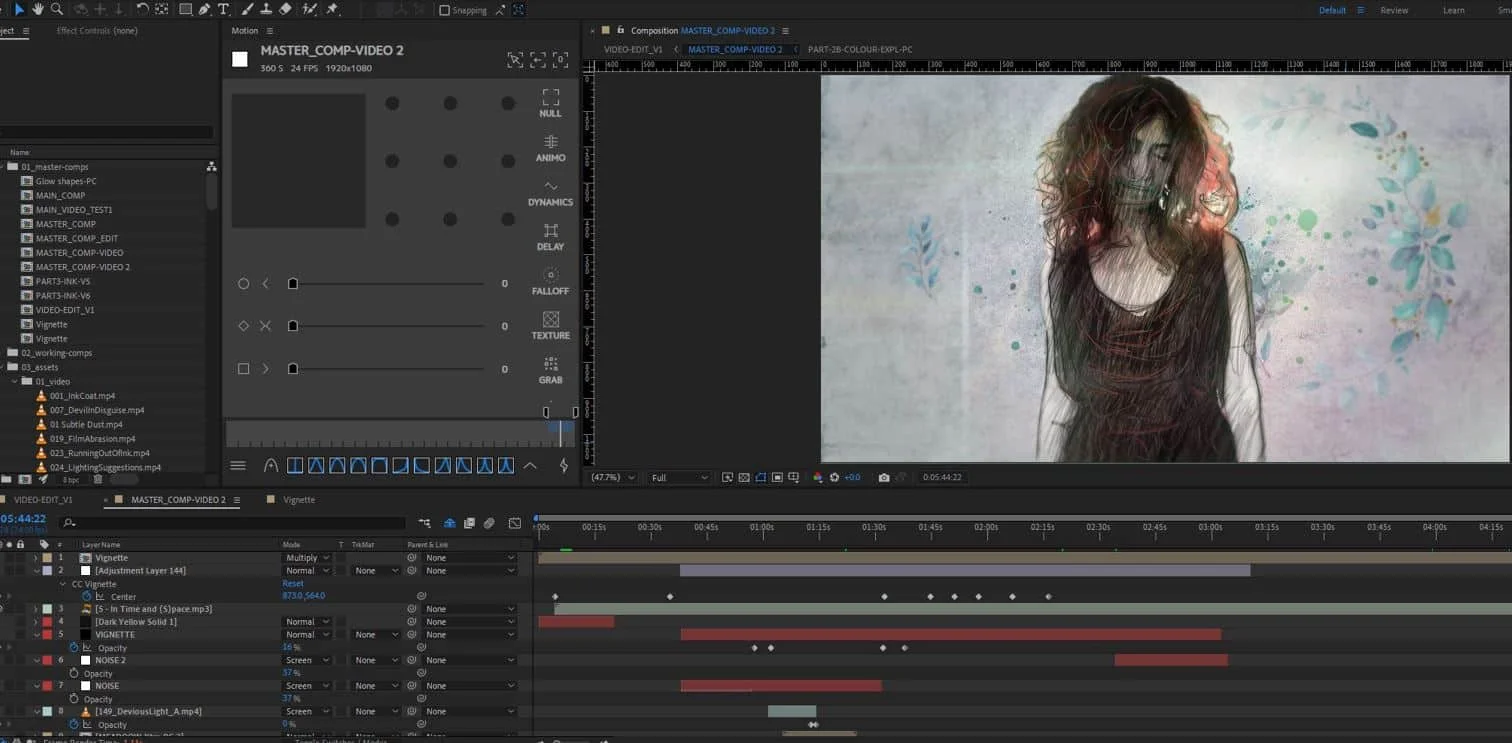Open blend mode dropdown for Vignette layer

click(x=306, y=558)
